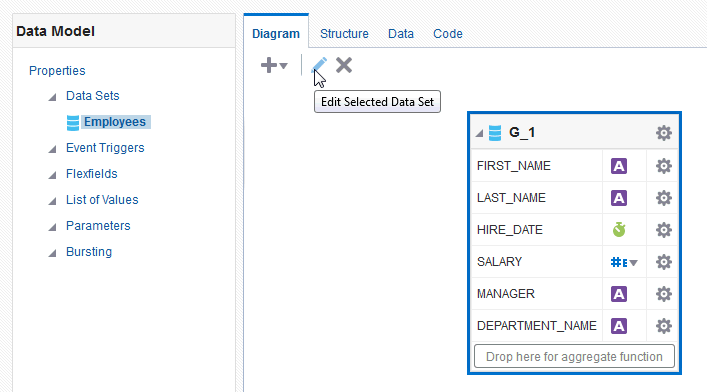707x392 pixels.
Task: Click HIRE_DATE date type icon
Action: point(619,230)
